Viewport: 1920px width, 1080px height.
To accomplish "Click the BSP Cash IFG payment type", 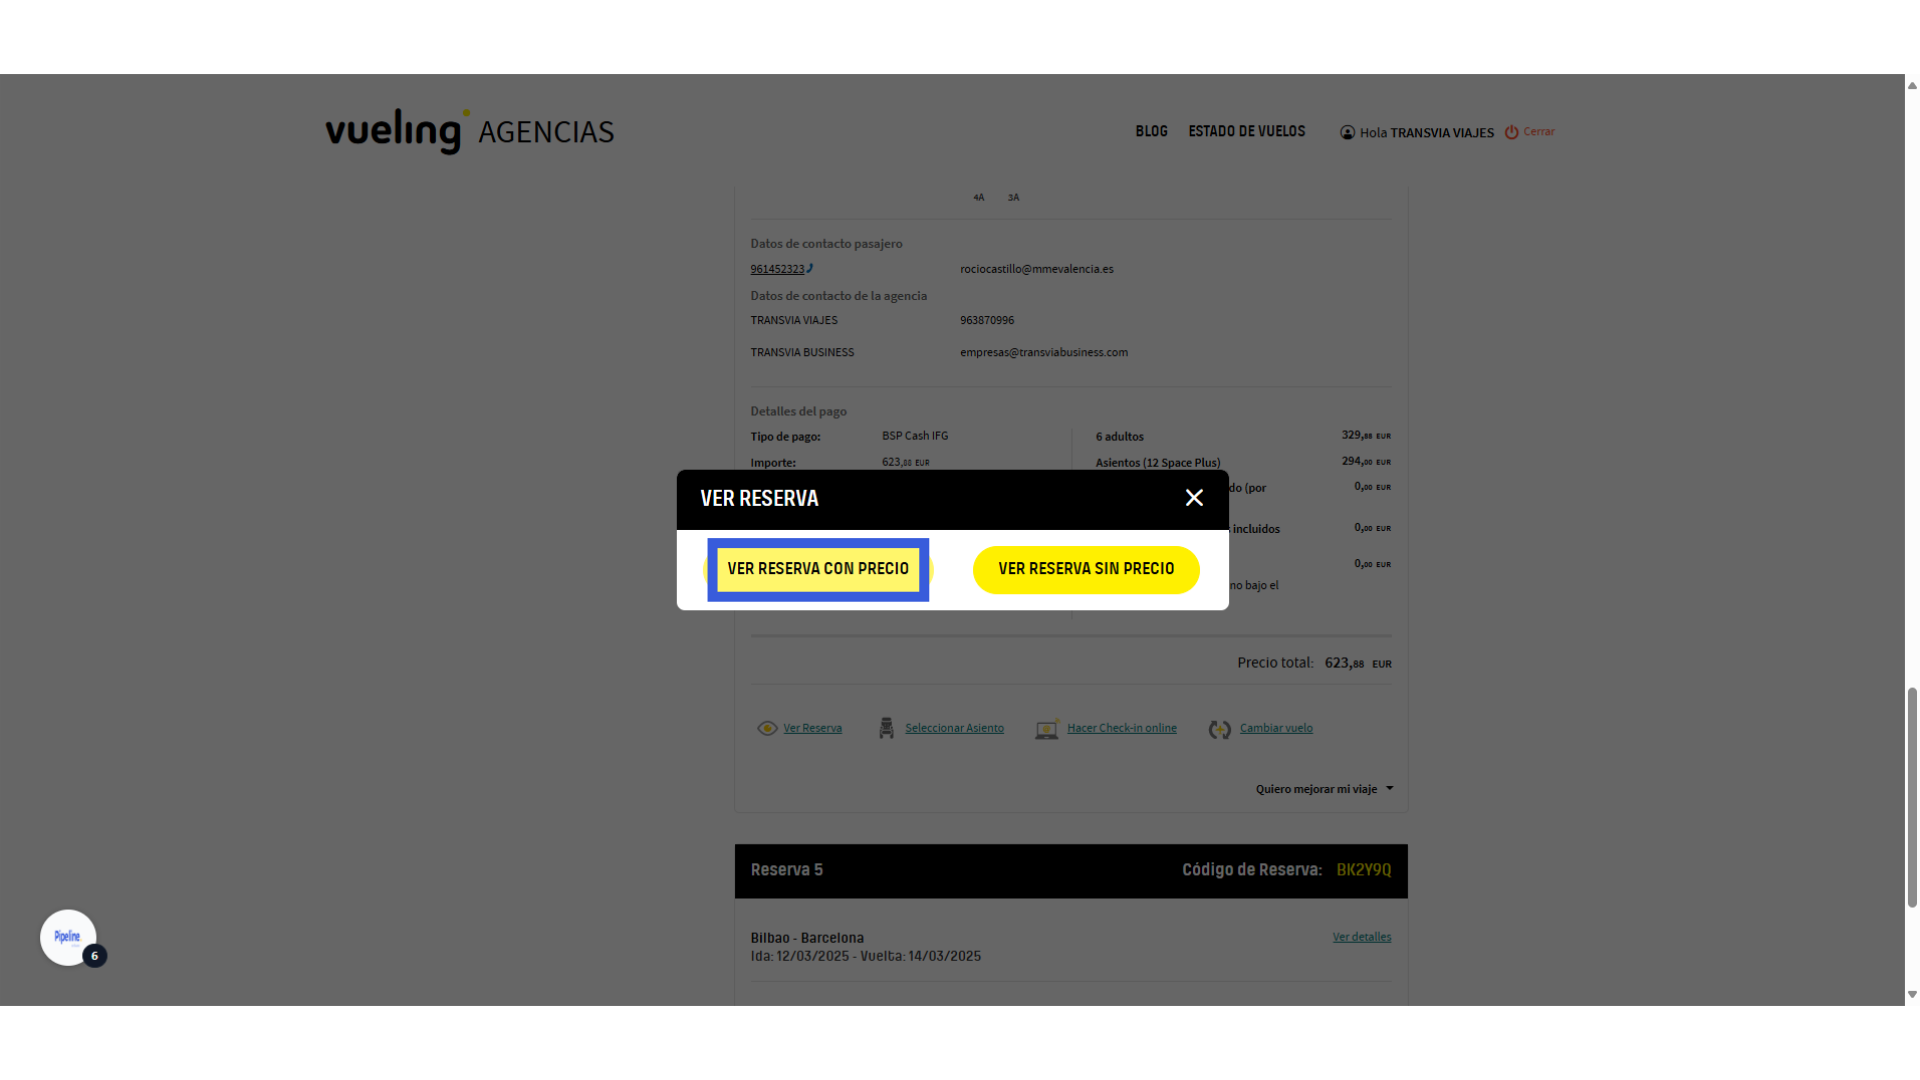I will pyautogui.click(x=914, y=436).
